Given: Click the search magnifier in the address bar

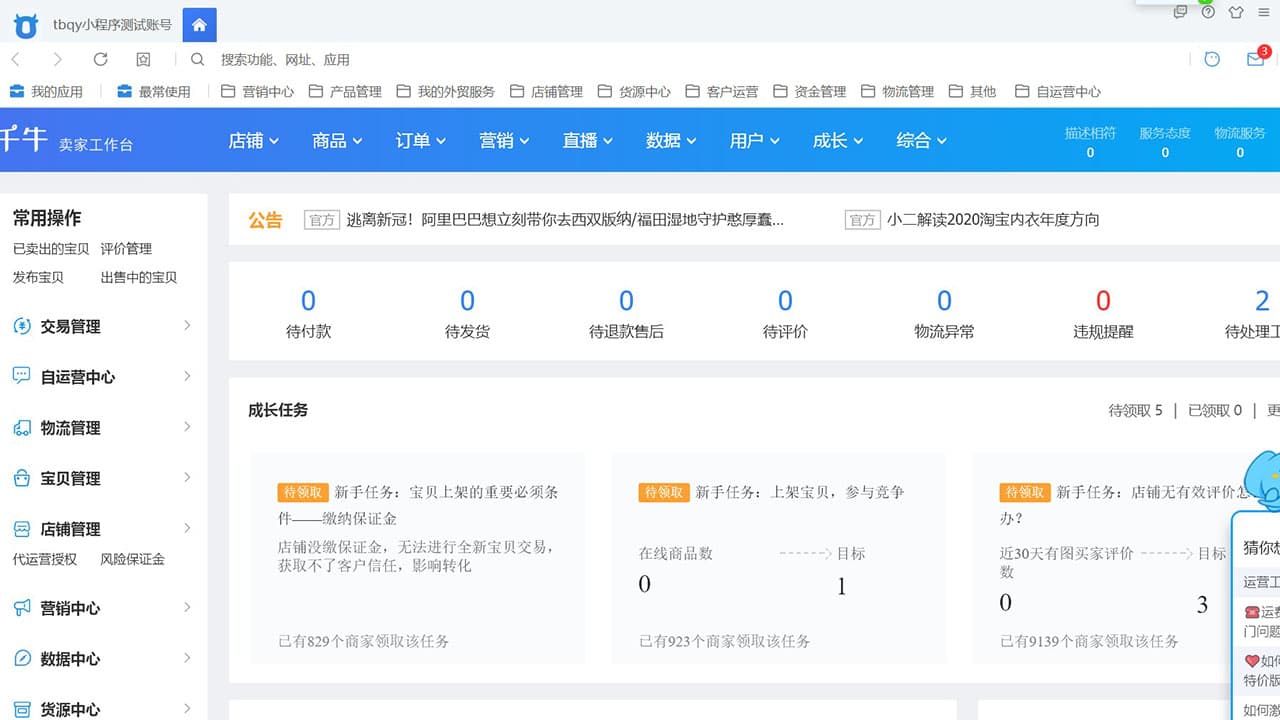Looking at the screenshot, I should [x=196, y=60].
